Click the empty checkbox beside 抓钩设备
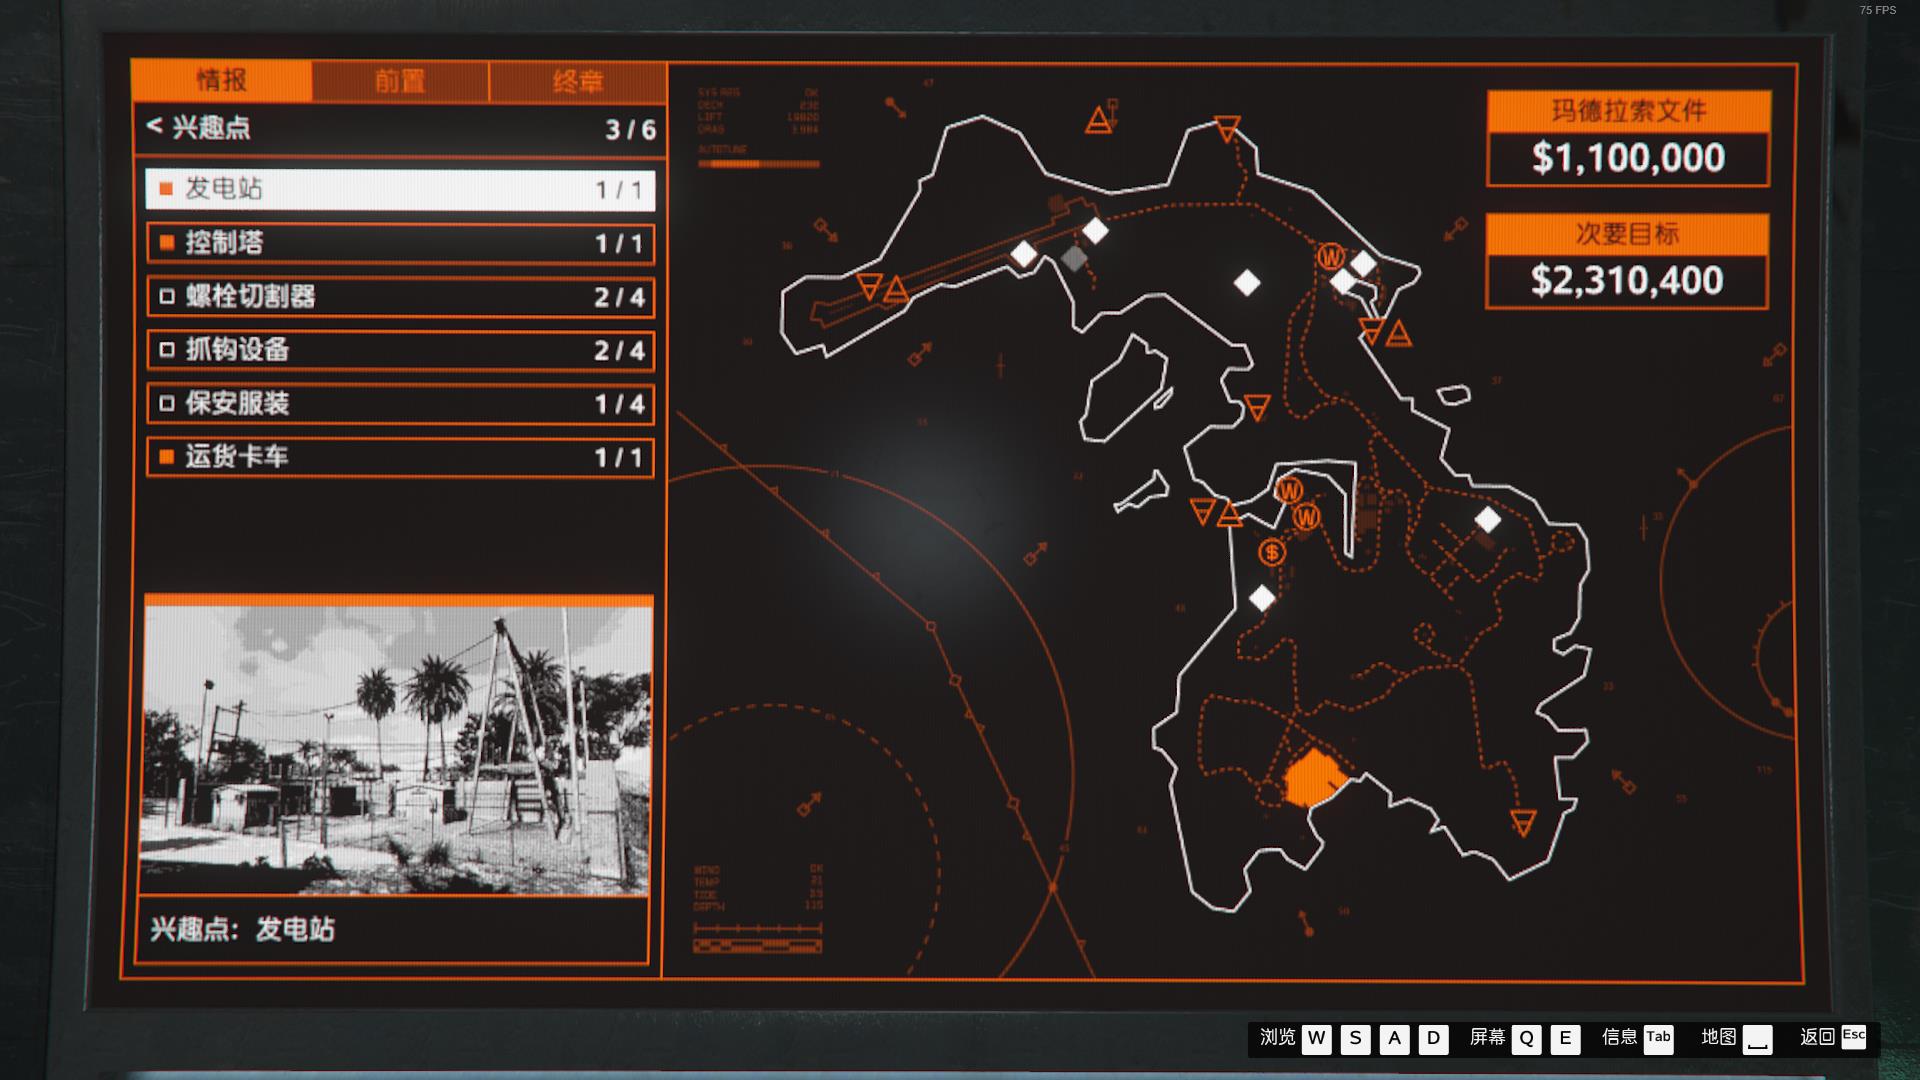 (167, 350)
